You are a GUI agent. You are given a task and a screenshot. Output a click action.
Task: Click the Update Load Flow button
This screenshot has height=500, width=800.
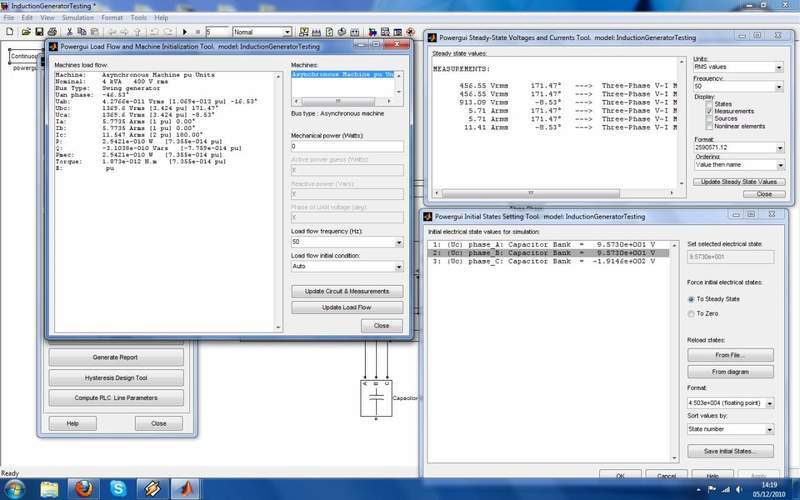coord(346,307)
